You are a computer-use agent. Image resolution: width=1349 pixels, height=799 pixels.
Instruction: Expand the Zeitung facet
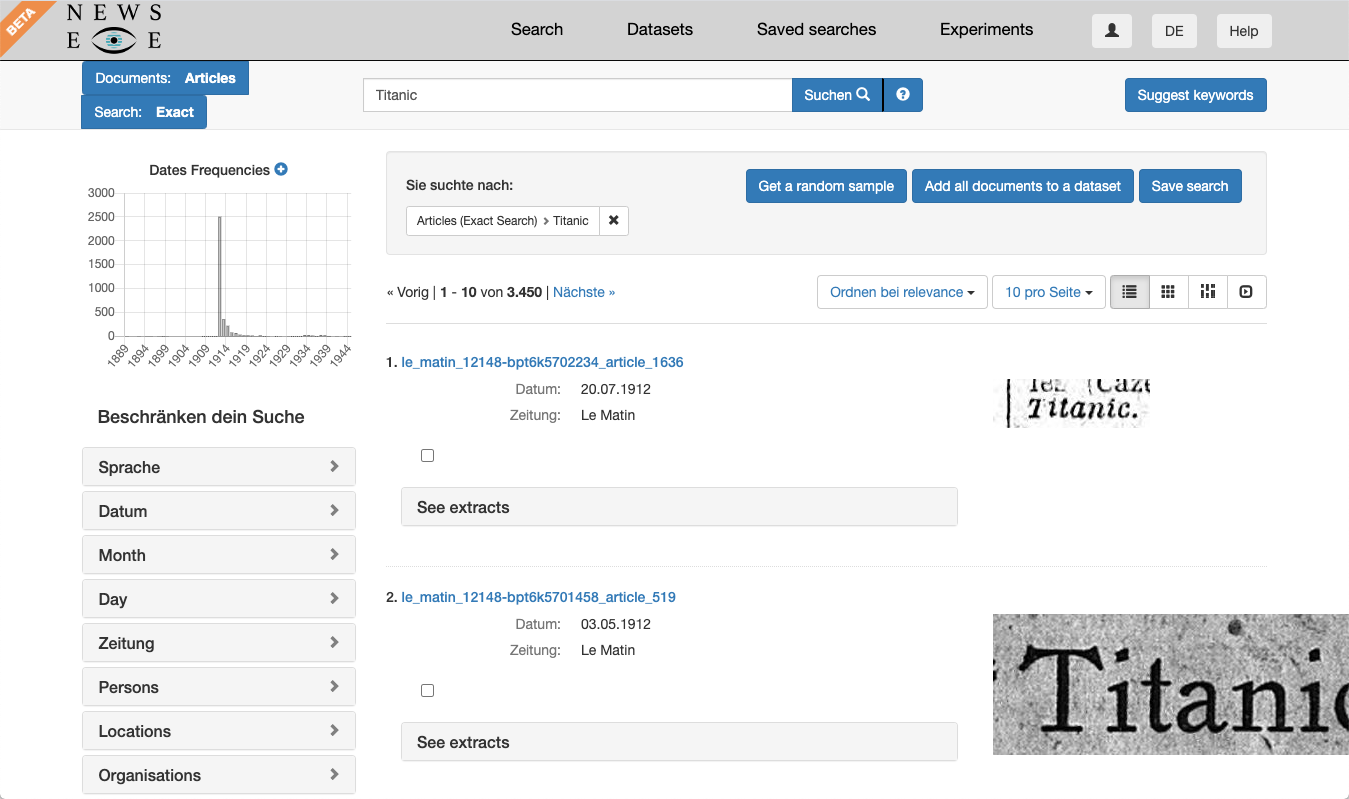click(219, 643)
